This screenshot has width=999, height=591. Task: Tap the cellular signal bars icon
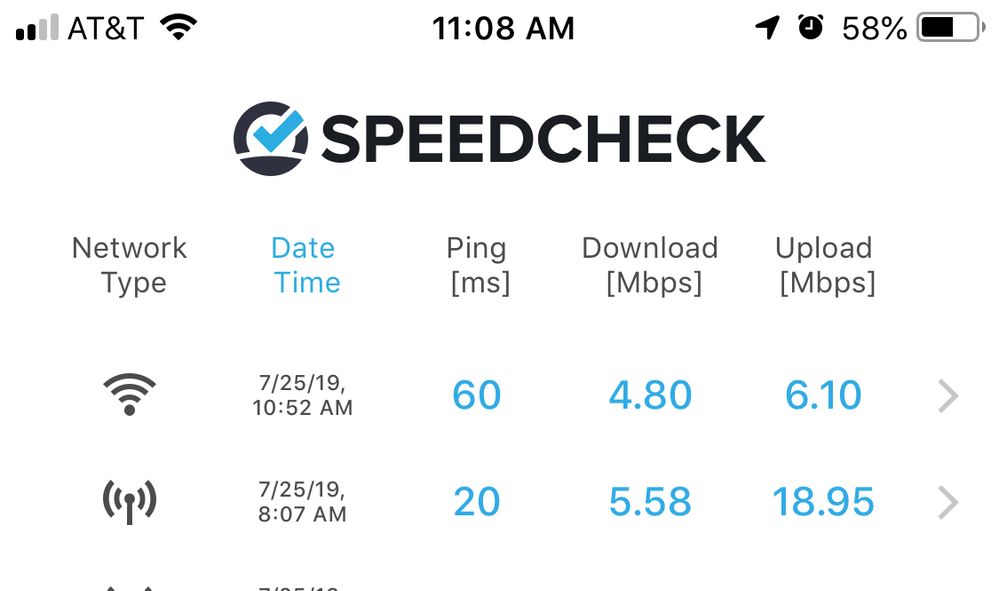37,28
